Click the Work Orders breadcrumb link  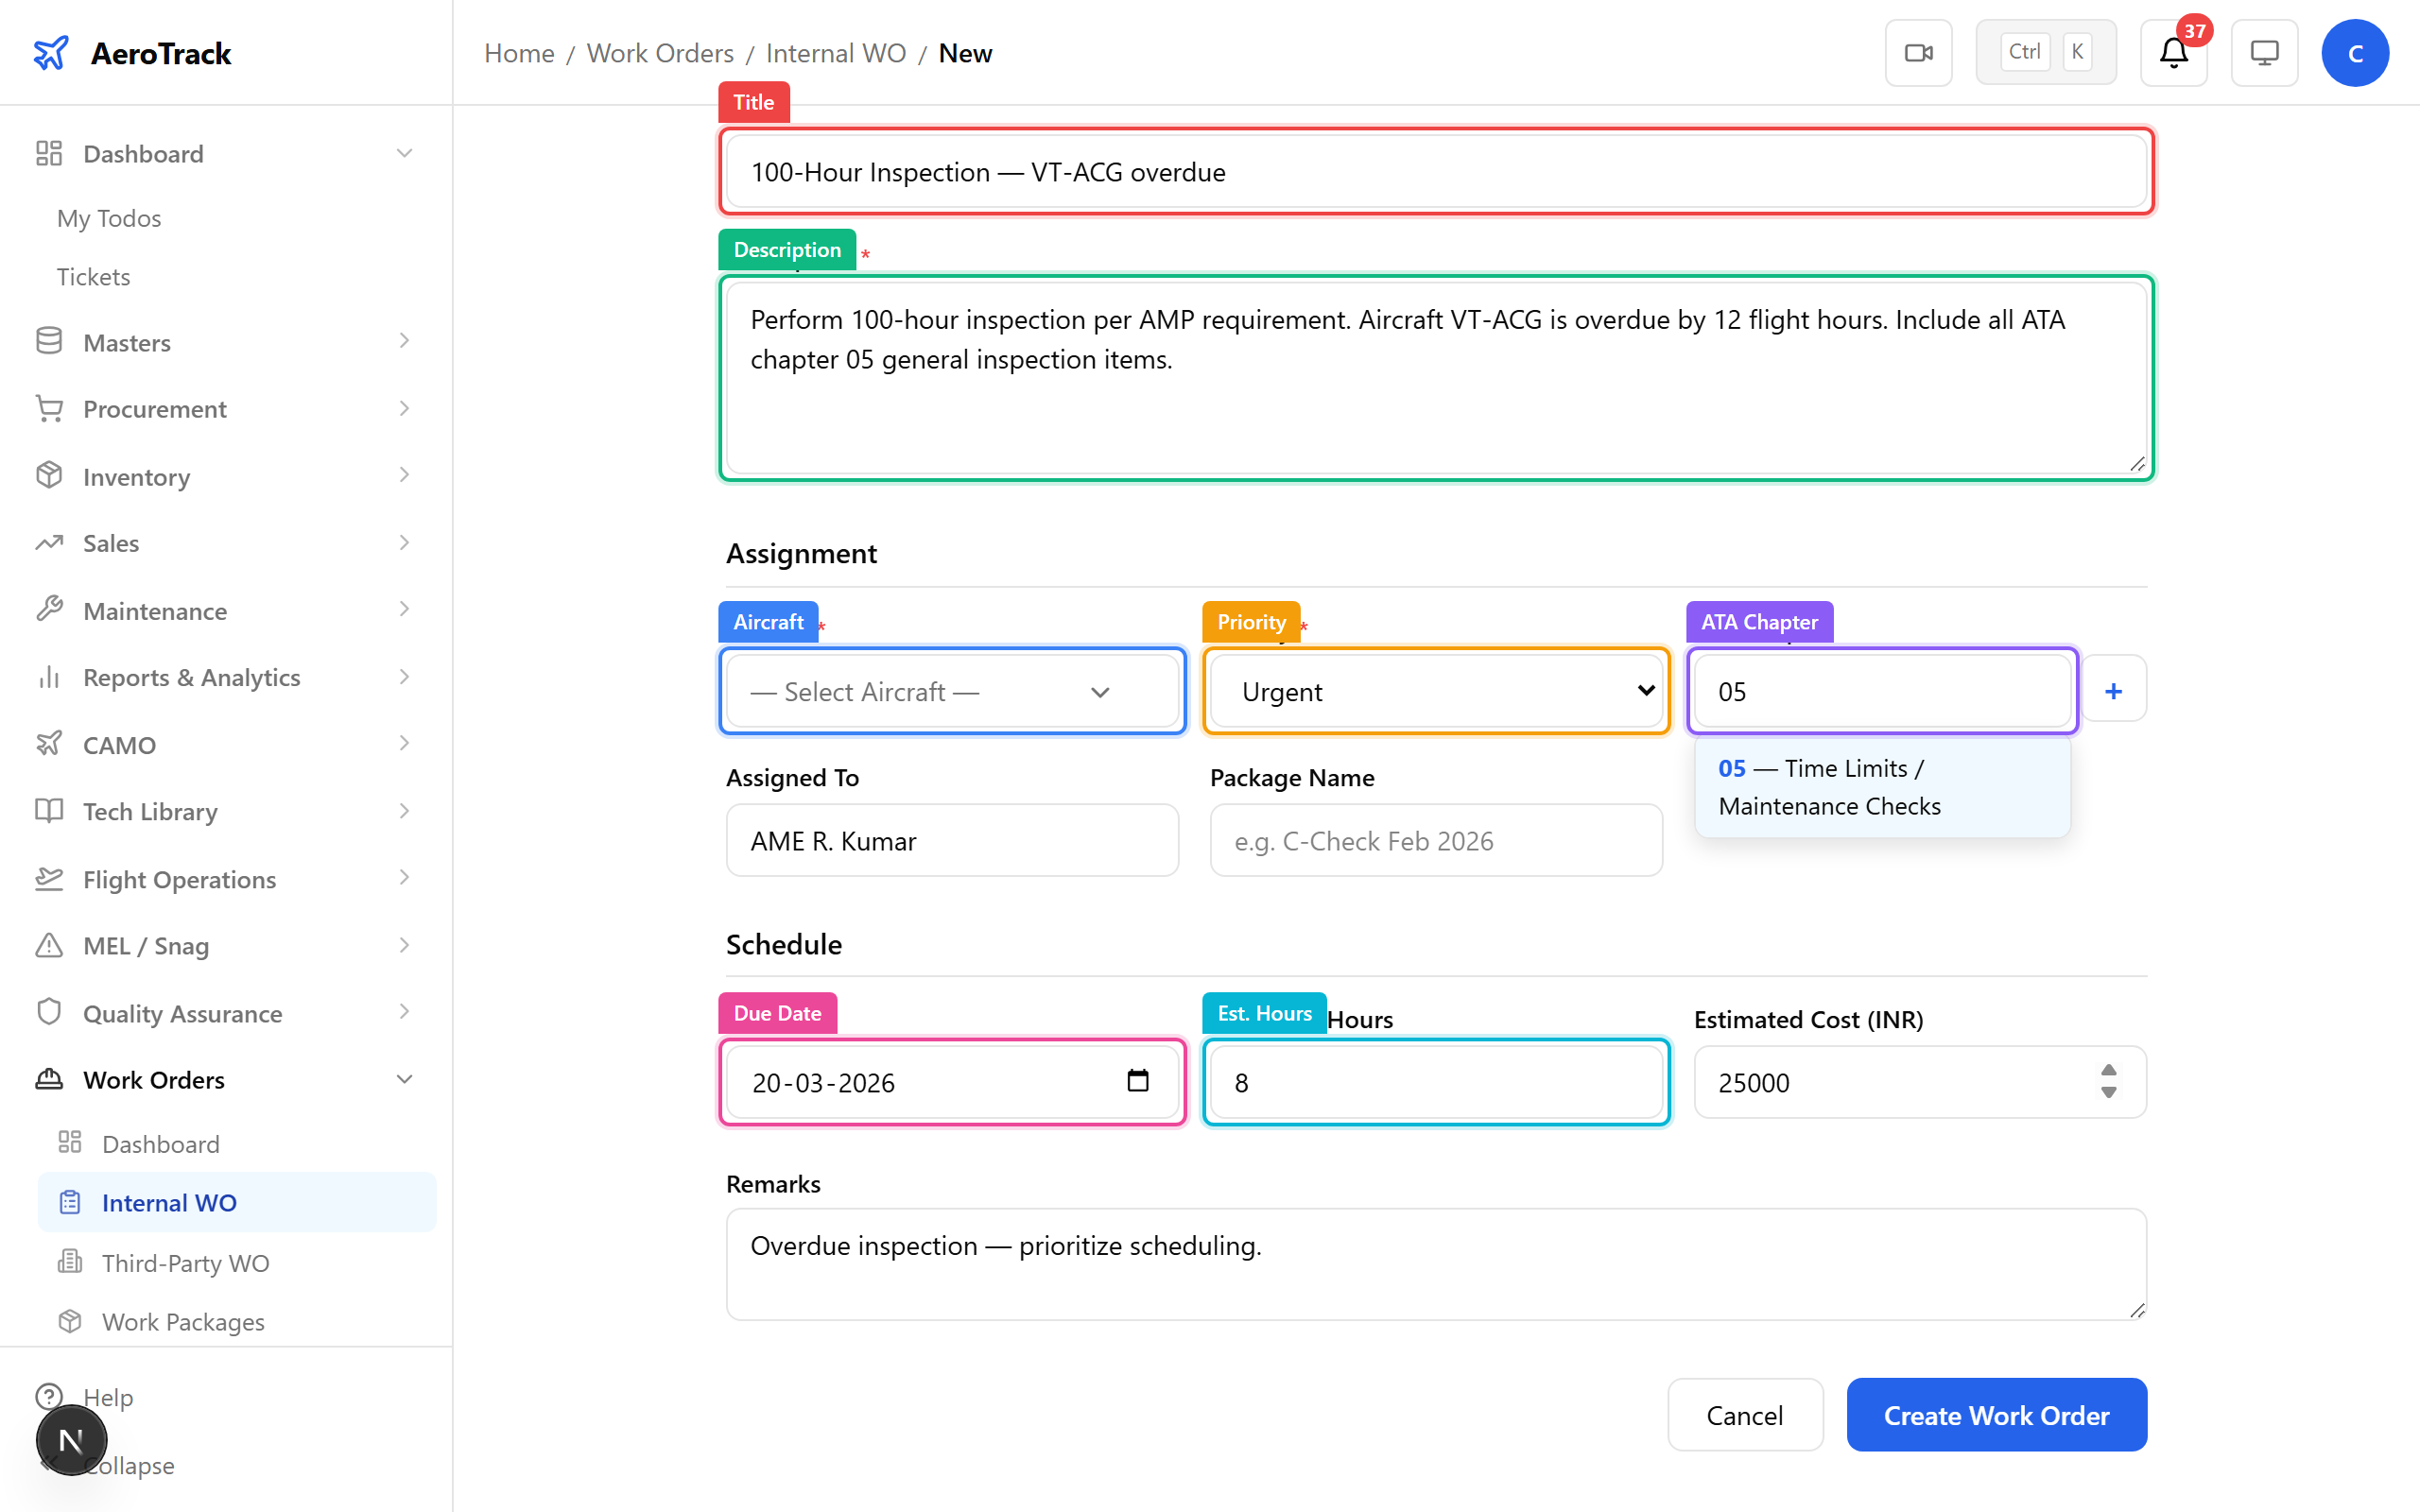(660, 53)
